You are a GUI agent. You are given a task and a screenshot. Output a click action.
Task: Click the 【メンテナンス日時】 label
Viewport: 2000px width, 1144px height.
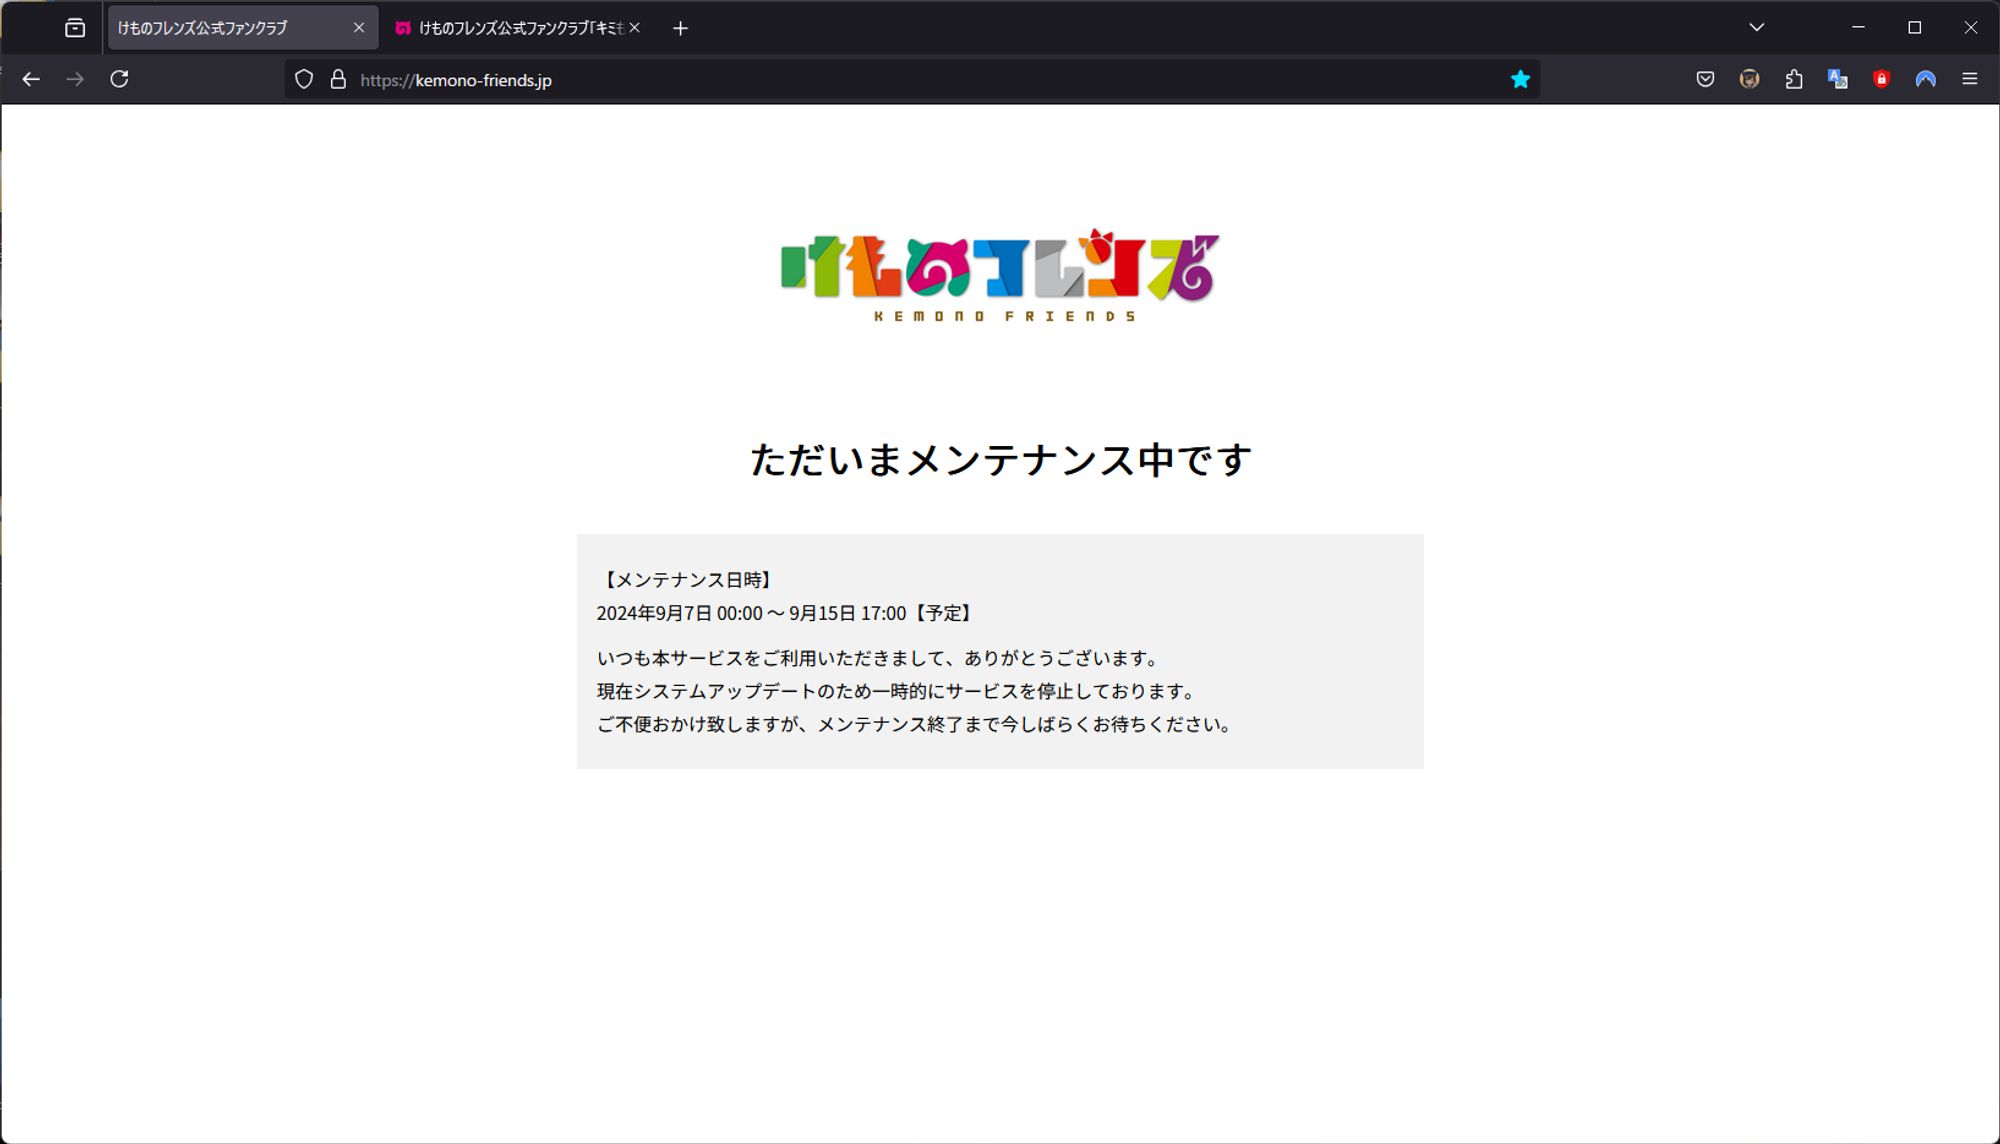(687, 580)
